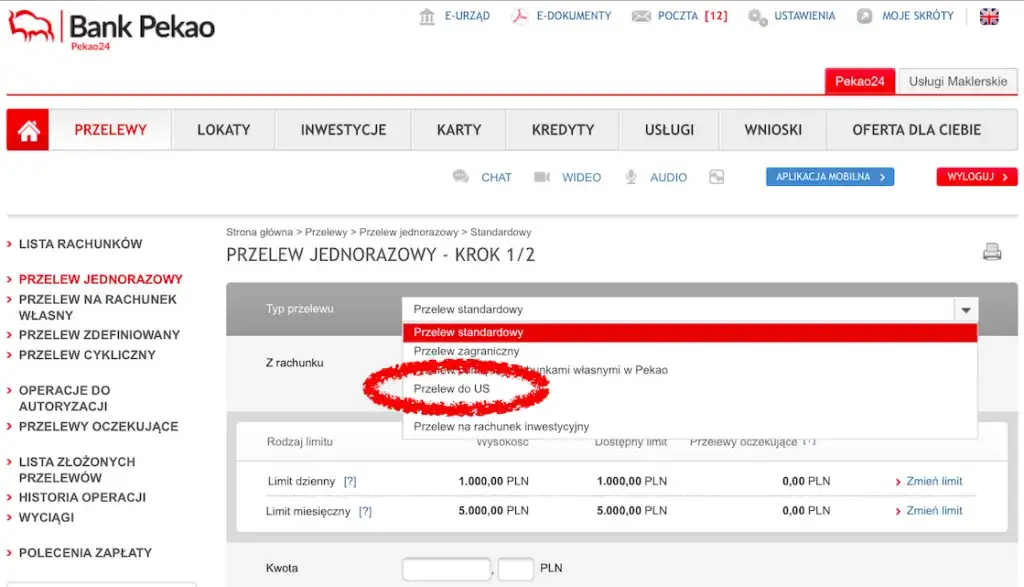Click the [?] help beside Limit dzienny
The height and width of the screenshot is (587, 1024).
tap(349, 481)
